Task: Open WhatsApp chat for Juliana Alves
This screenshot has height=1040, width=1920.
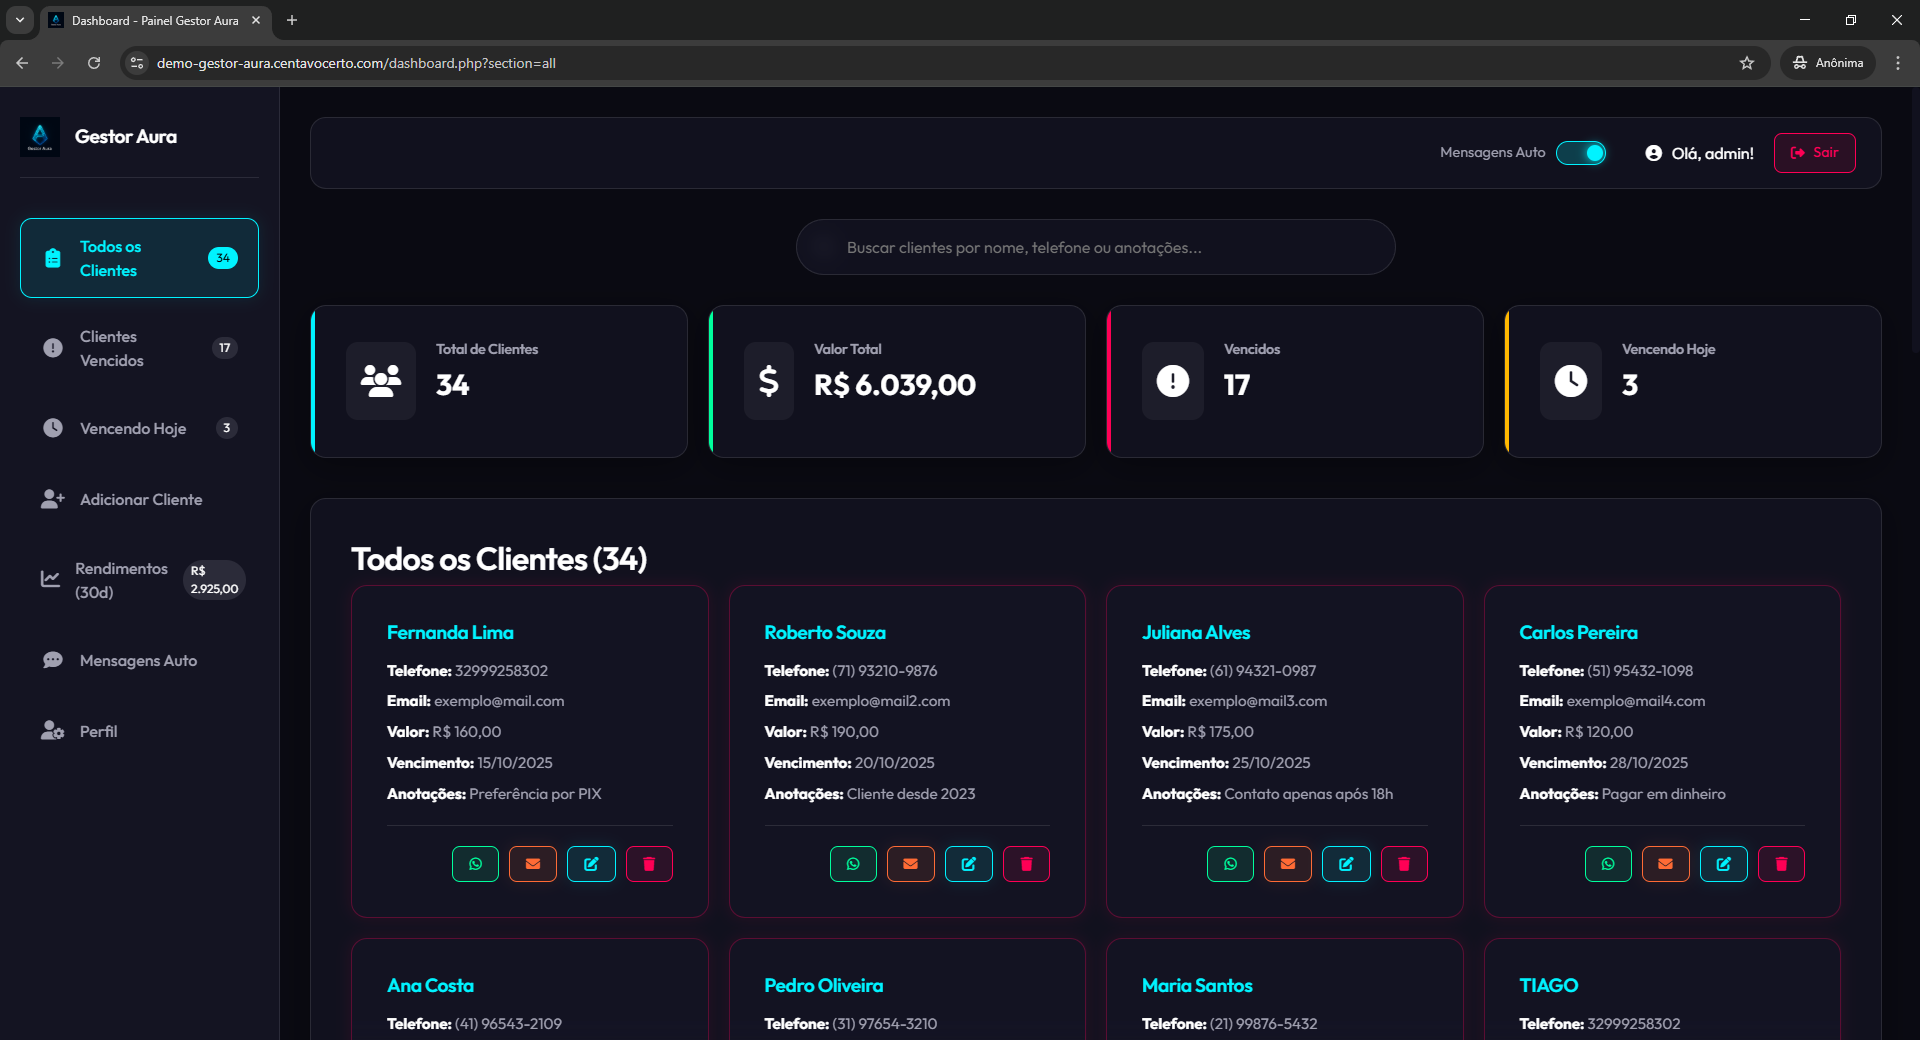Action: click(x=1230, y=864)
